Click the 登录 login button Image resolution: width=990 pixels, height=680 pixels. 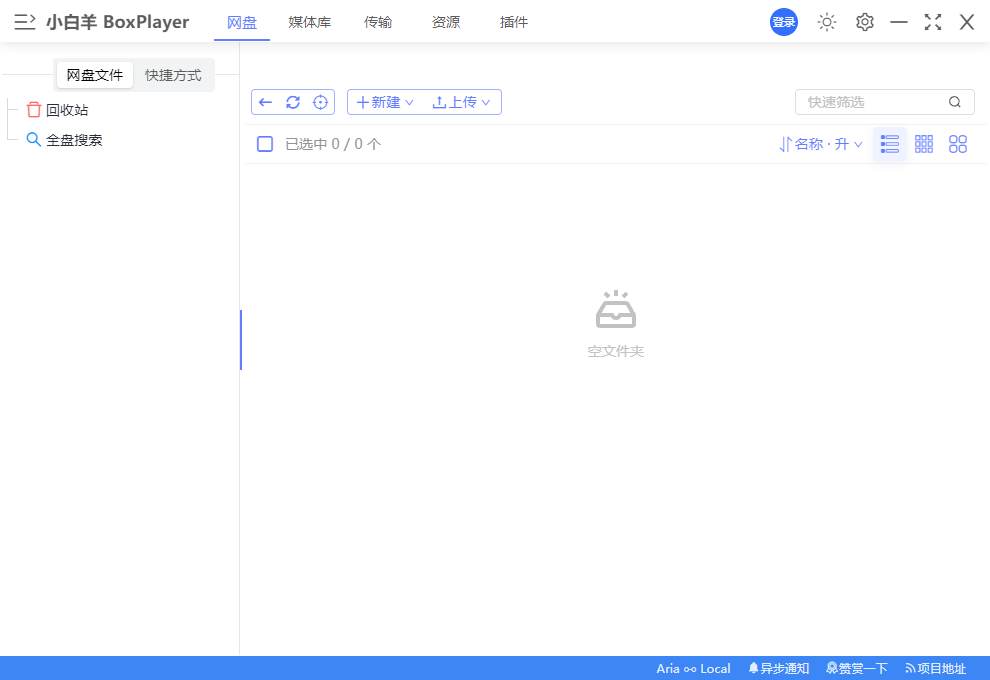tap(783, 21)
